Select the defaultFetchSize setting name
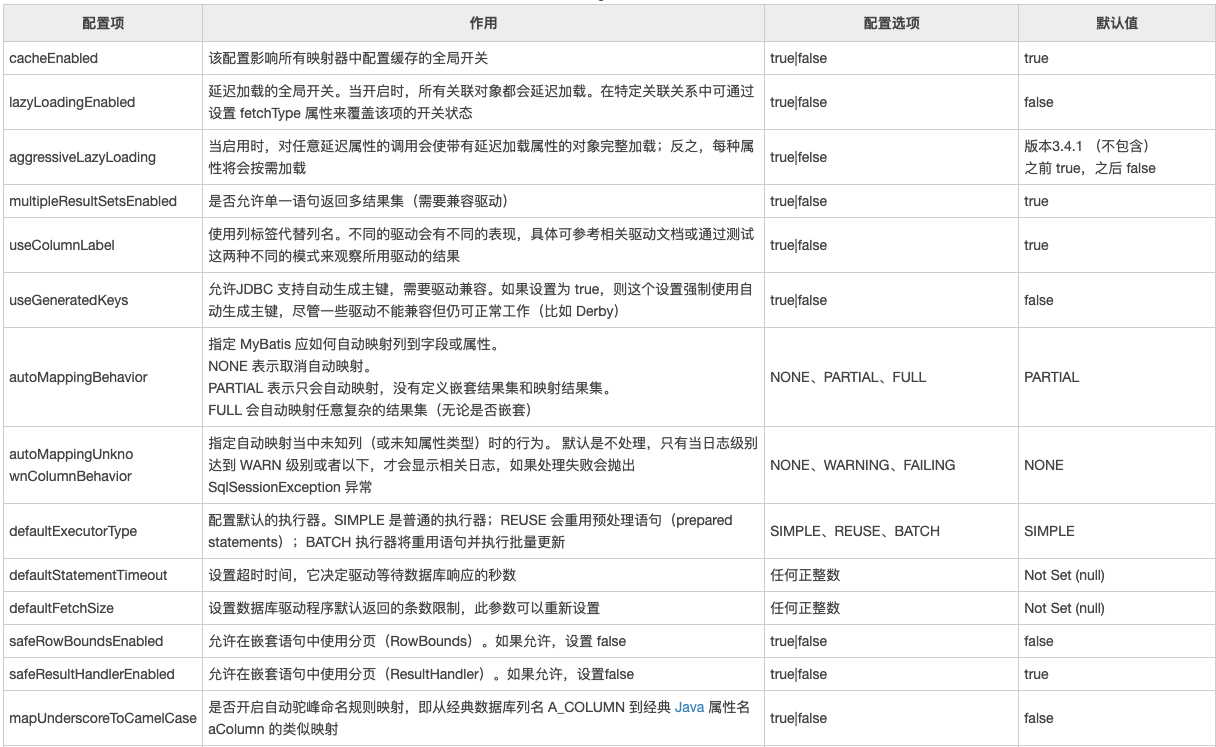The width and height of the screenshot is (1216, 747). 61,608
